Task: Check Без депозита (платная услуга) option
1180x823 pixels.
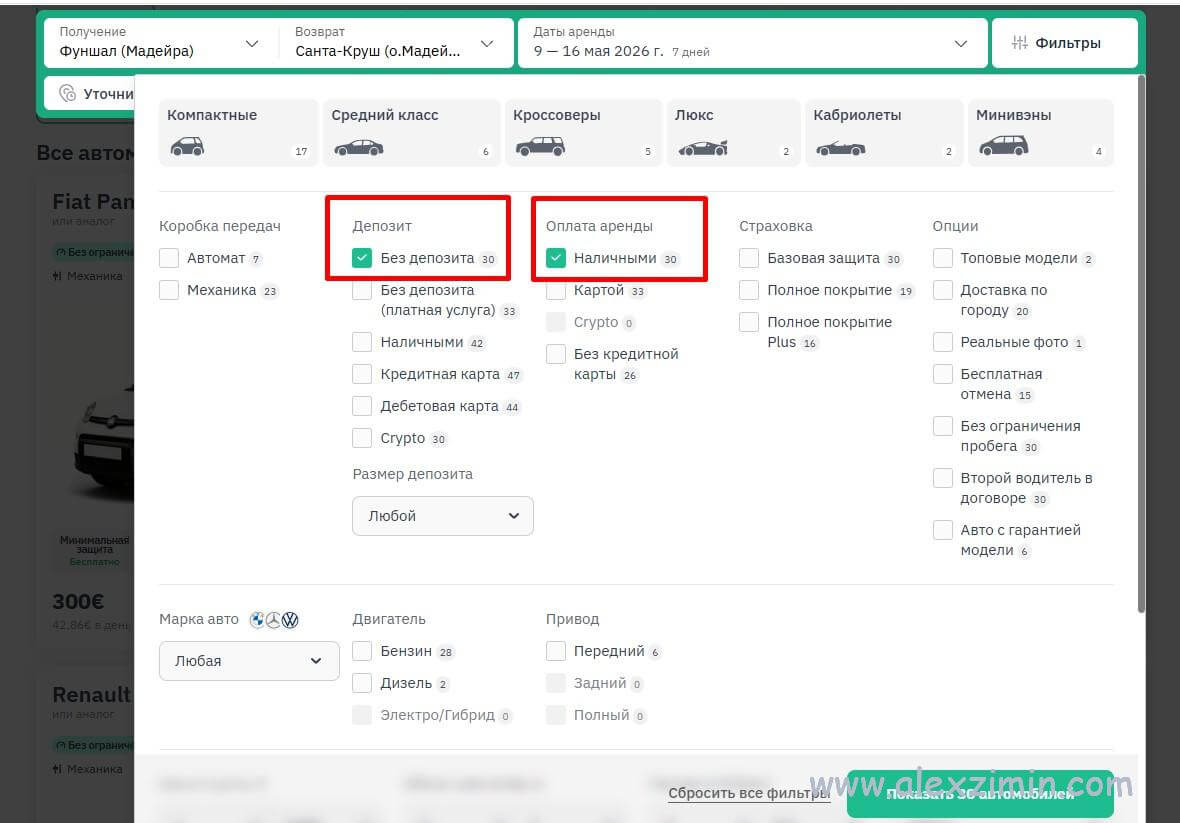Action: 362,290
